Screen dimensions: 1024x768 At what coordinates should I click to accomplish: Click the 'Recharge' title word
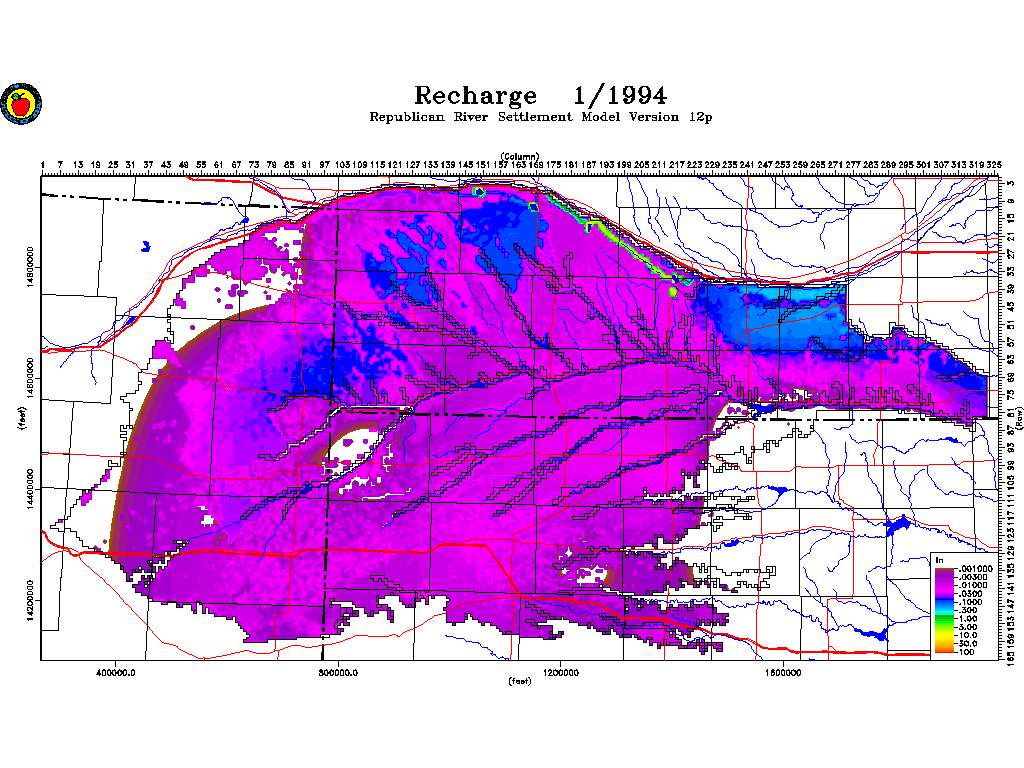click(x=475, y=96)
